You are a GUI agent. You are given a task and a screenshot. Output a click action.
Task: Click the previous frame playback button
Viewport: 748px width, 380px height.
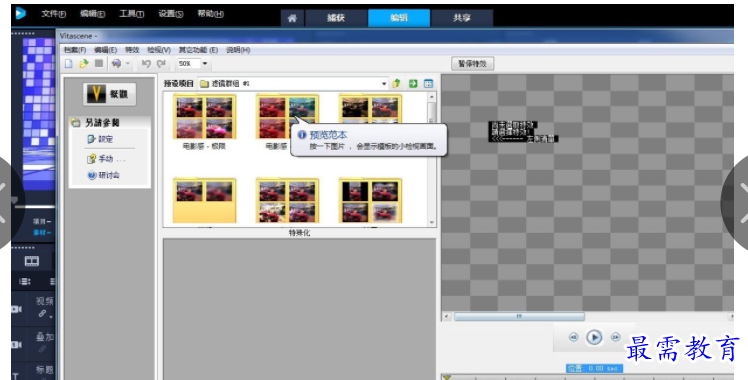573,337
